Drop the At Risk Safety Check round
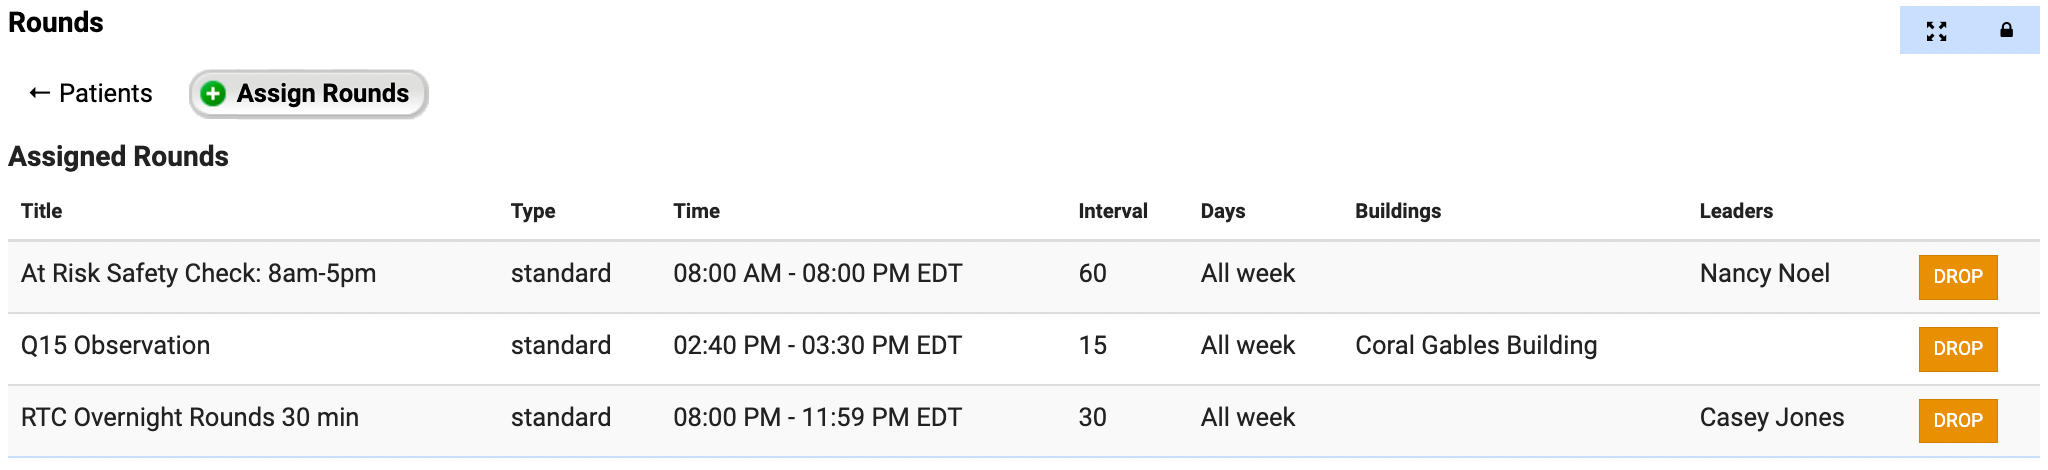 (x=1957, y=277)
